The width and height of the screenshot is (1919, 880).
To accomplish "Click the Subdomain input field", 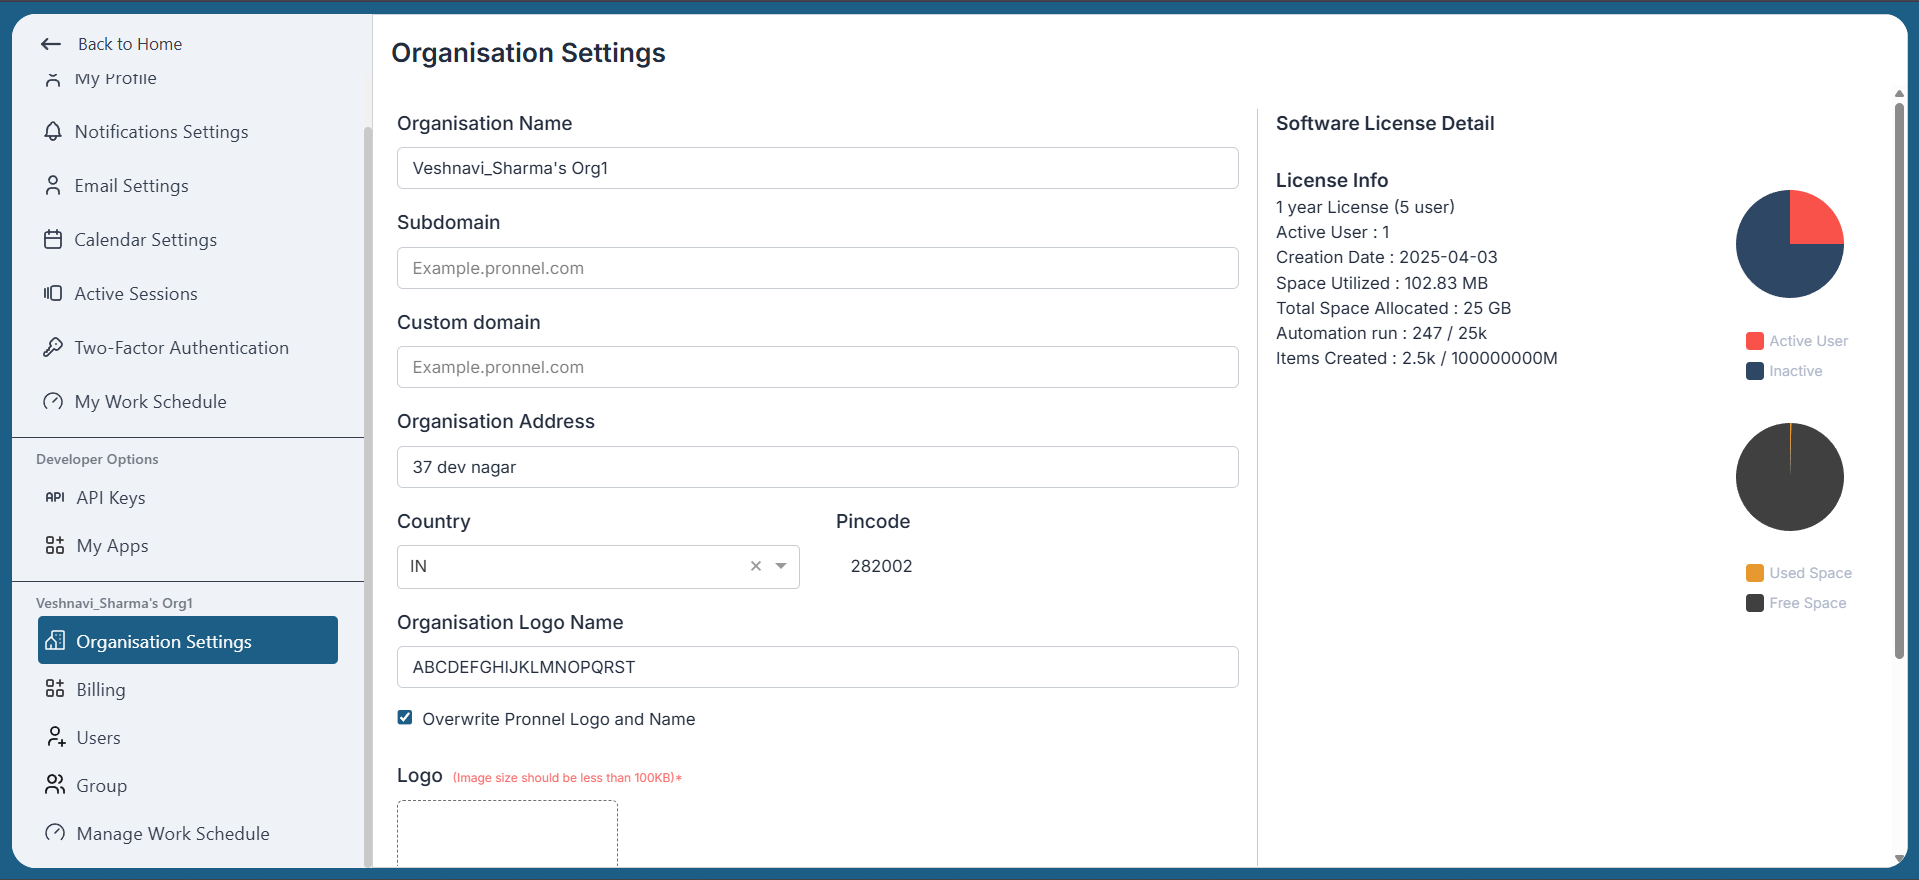I will tap(818, 268).
